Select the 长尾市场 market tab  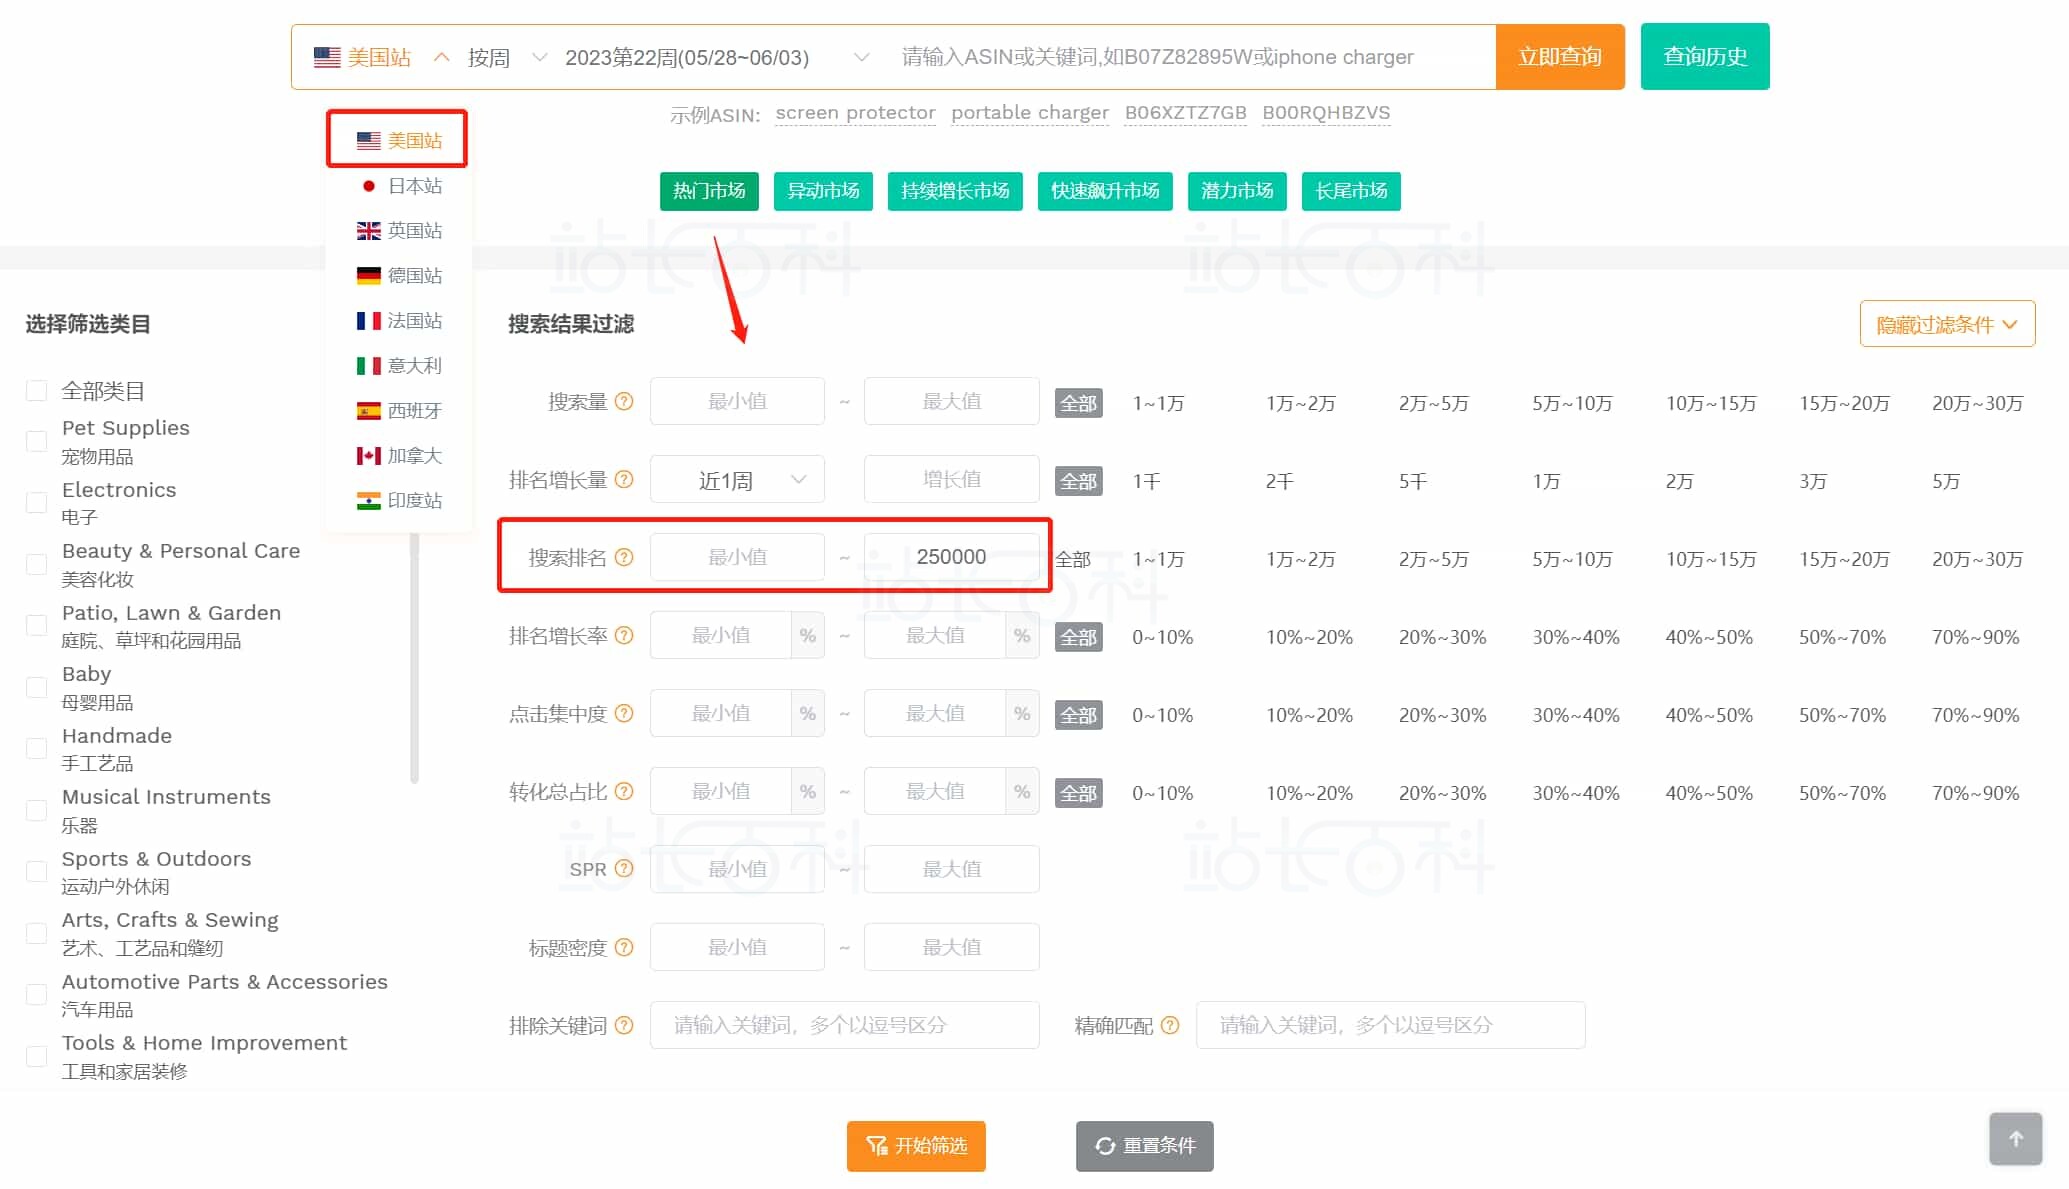[x=1350, y=191]
